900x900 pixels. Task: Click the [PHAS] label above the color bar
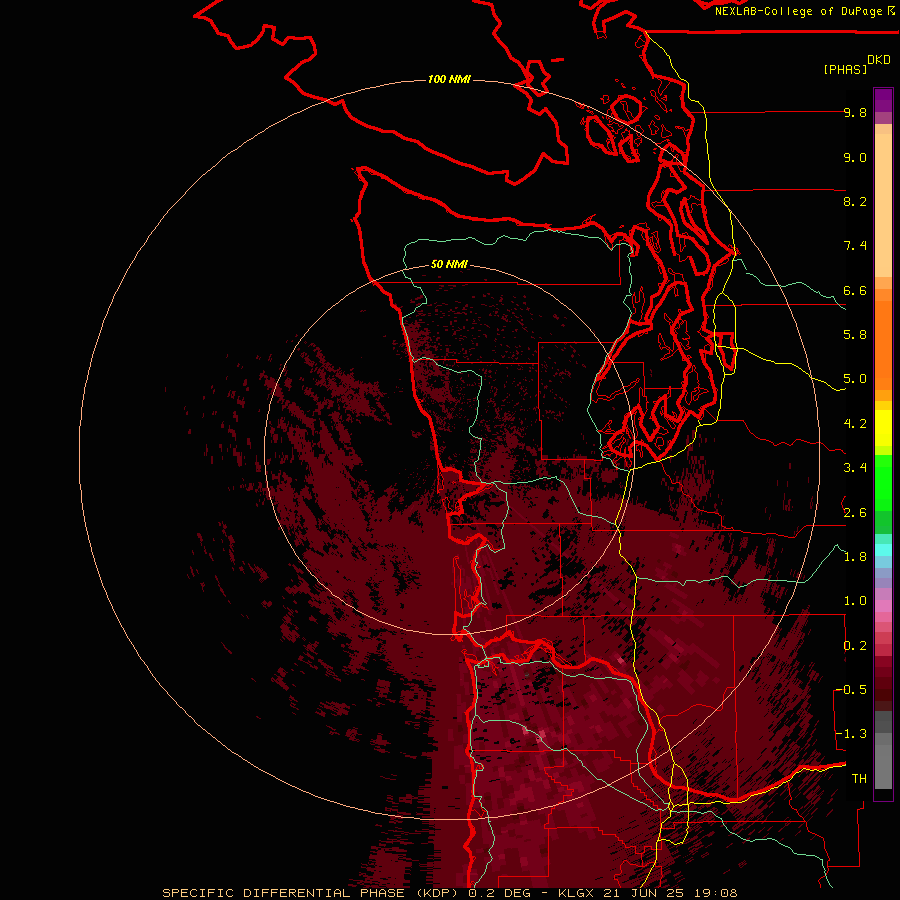pos(845,69)
